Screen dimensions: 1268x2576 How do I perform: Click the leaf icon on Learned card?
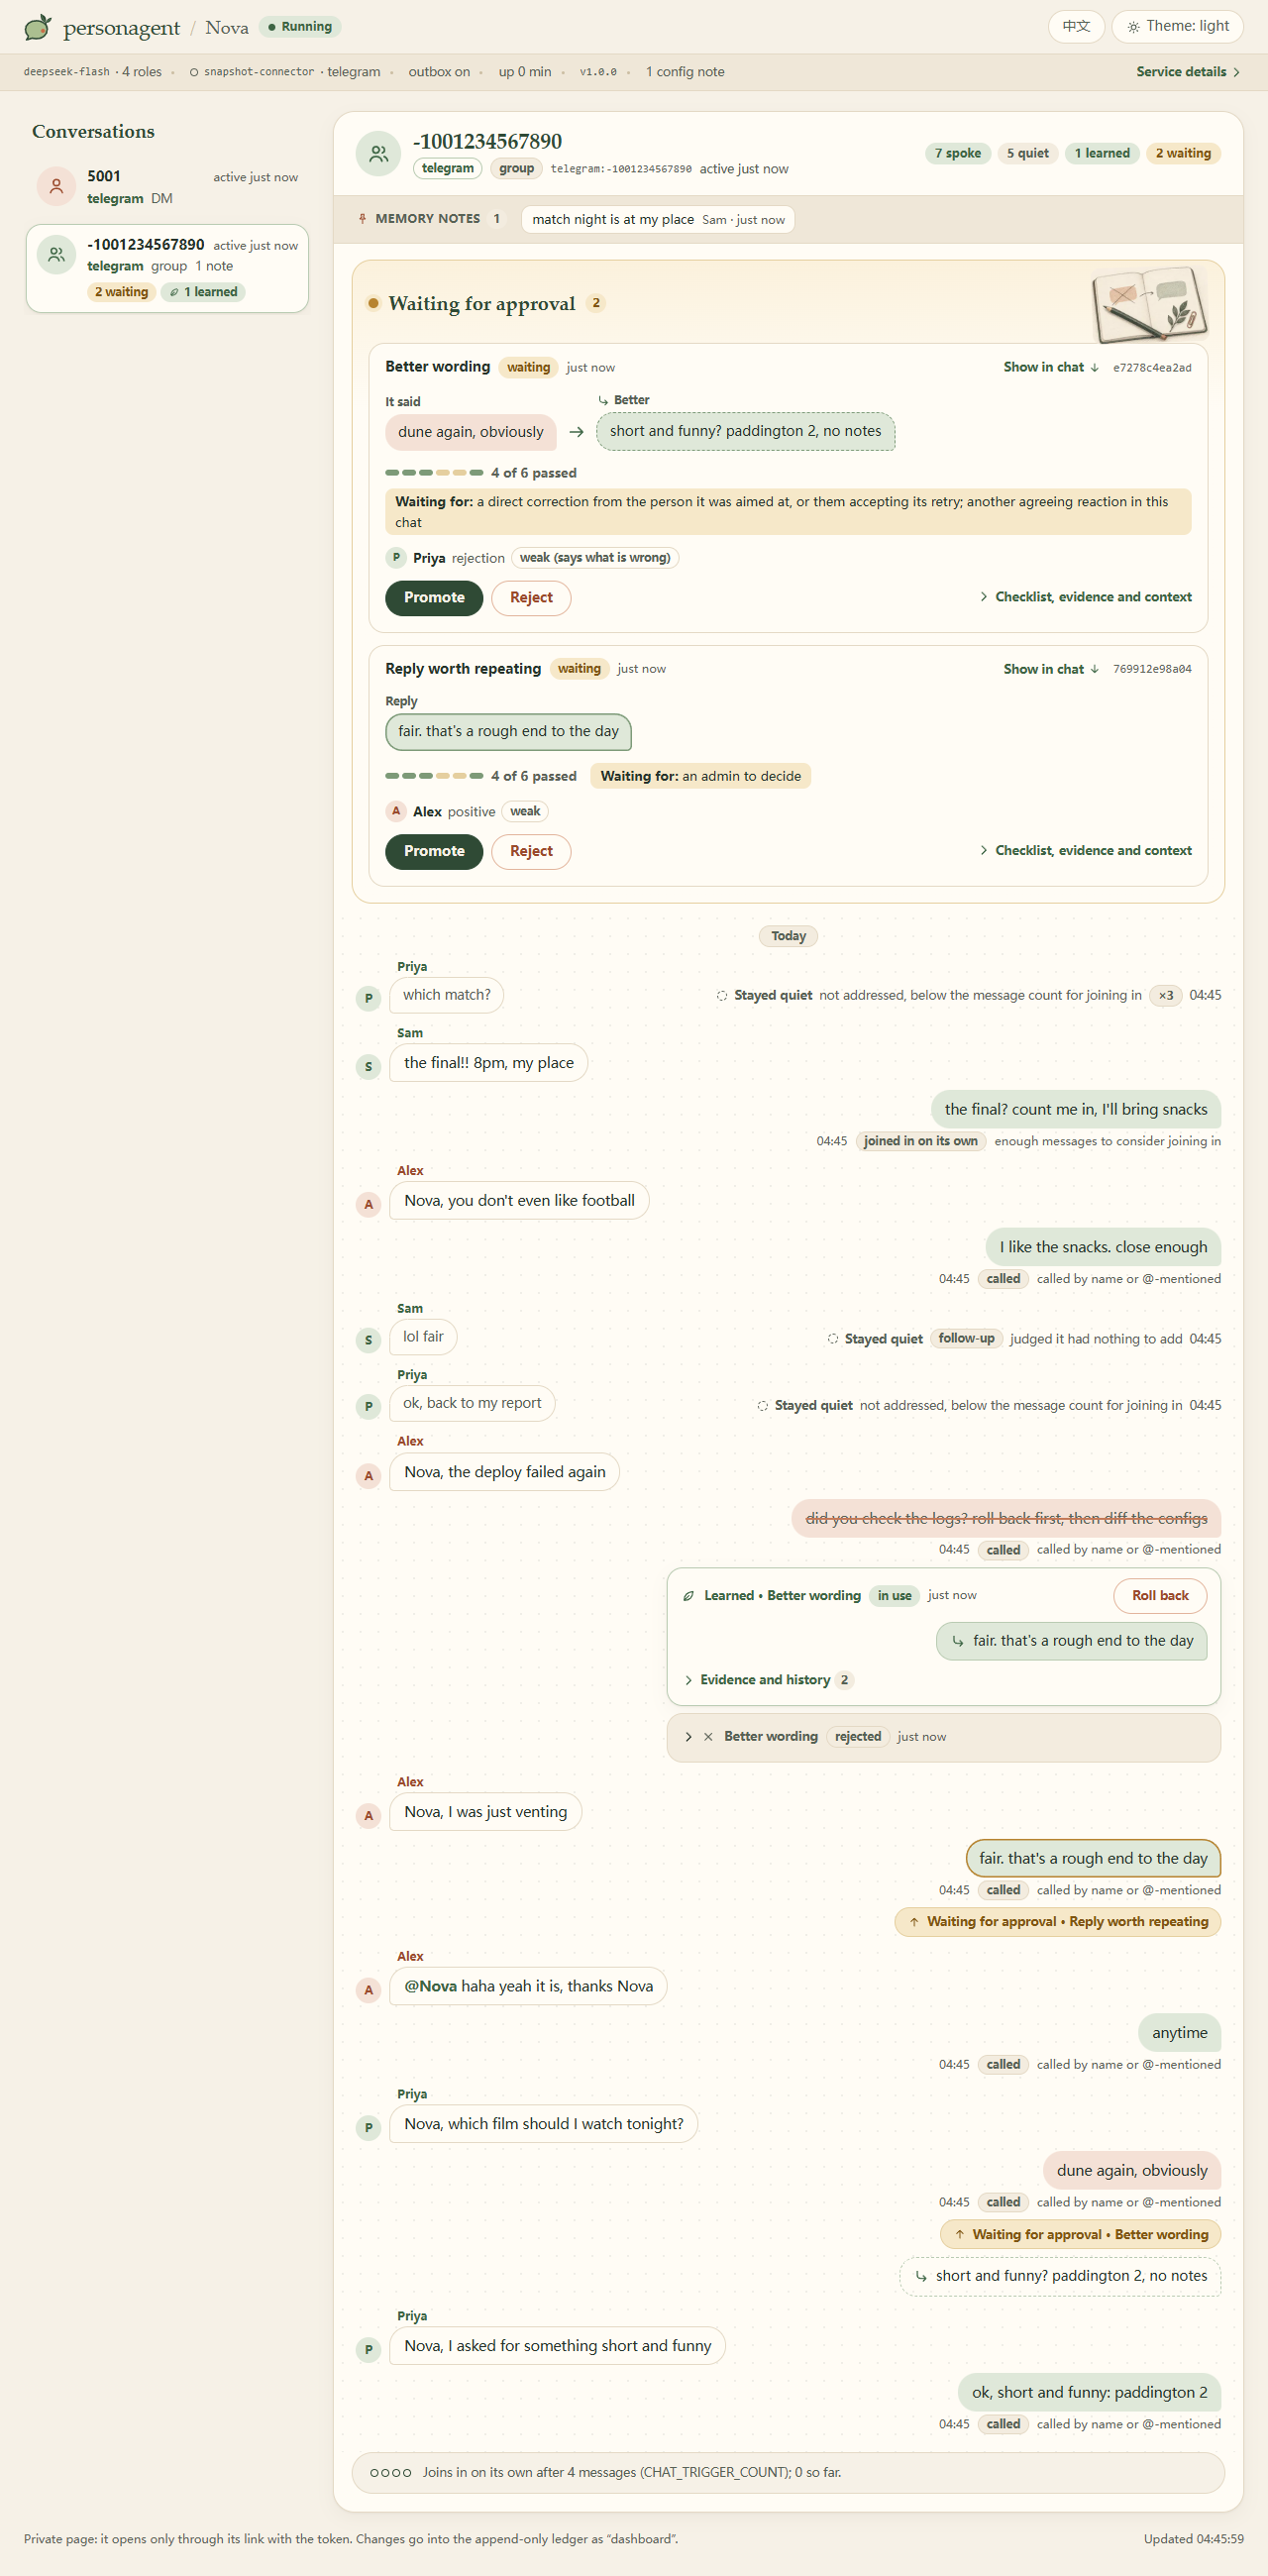tap(688, 1596)
